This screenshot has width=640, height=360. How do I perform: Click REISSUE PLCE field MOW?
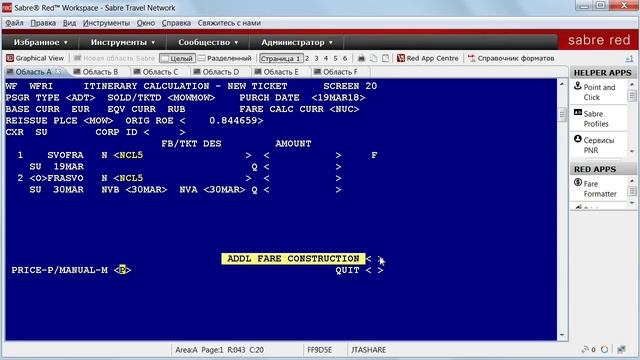click(98, 121)
